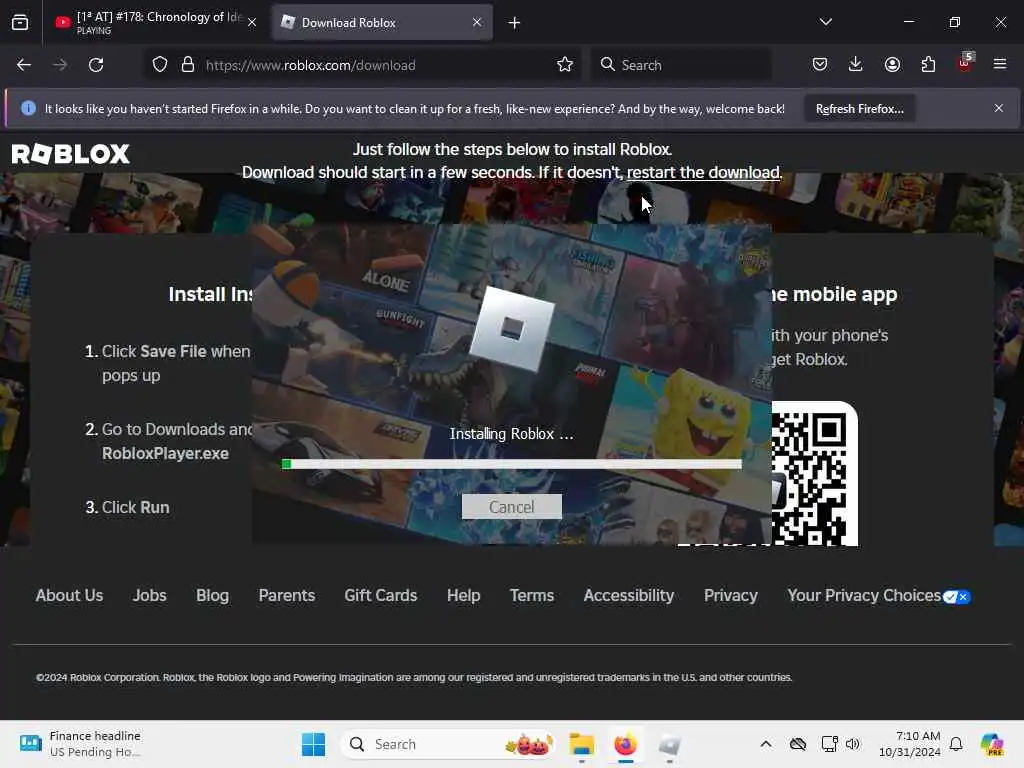
Task: Bookmark this page with star icon
Action: pos(565,65)
